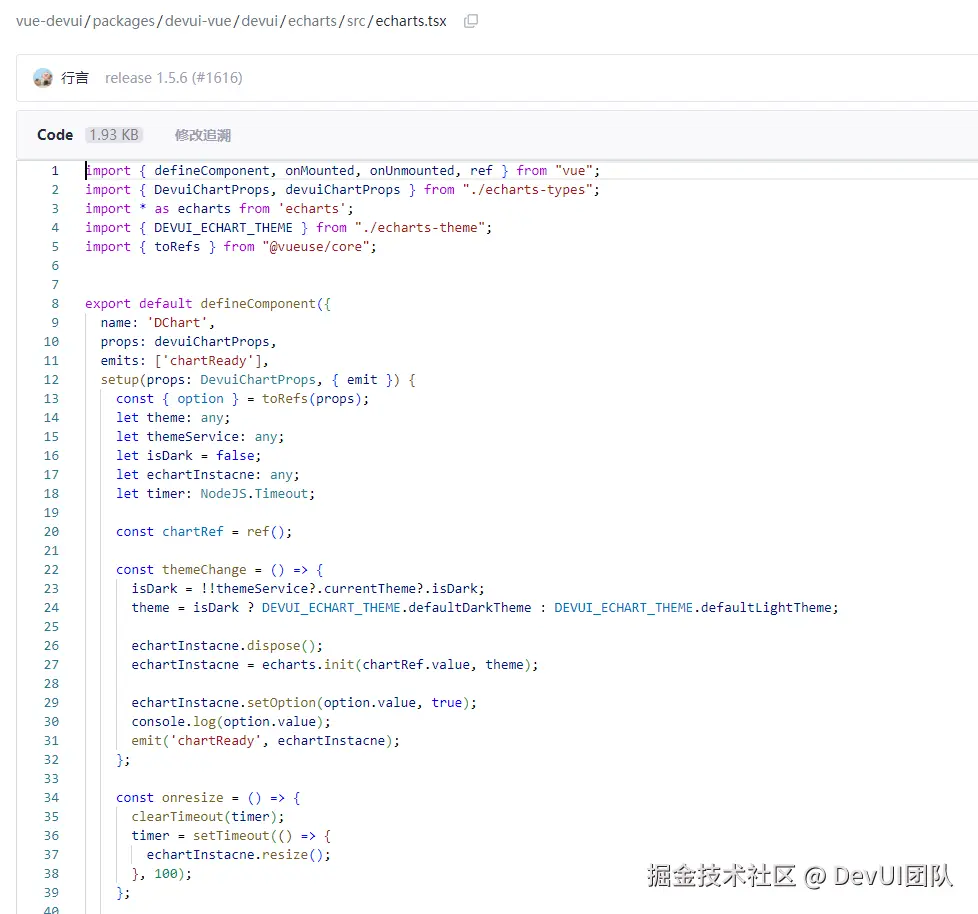The width and height of the screenshot is (978, 914).
Task: Click clearTimeout(timer) on line 35
Action: tap(204, 817)
